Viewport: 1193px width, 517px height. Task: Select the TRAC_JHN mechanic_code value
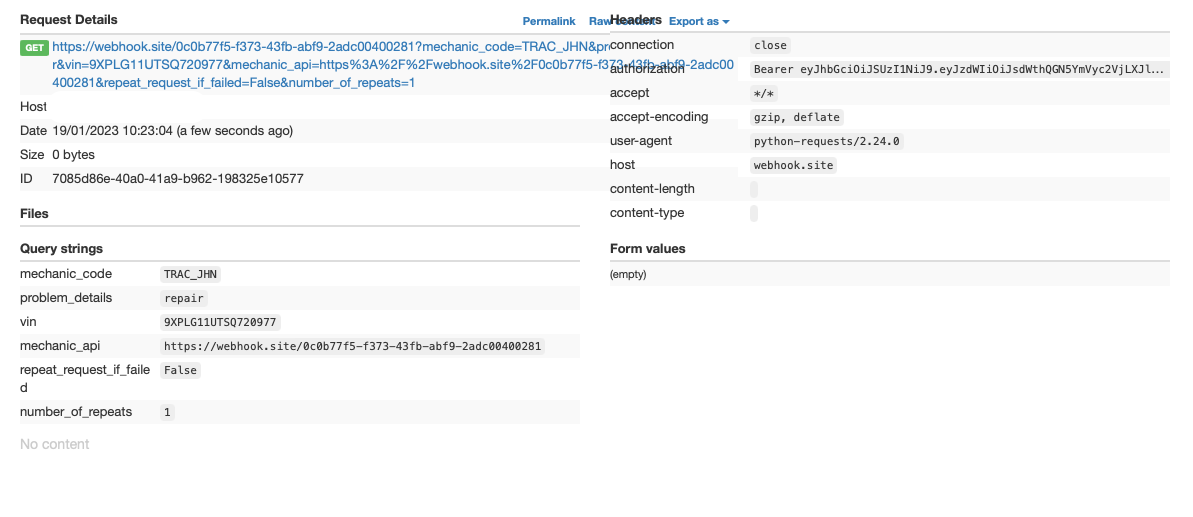pos(190,274)
